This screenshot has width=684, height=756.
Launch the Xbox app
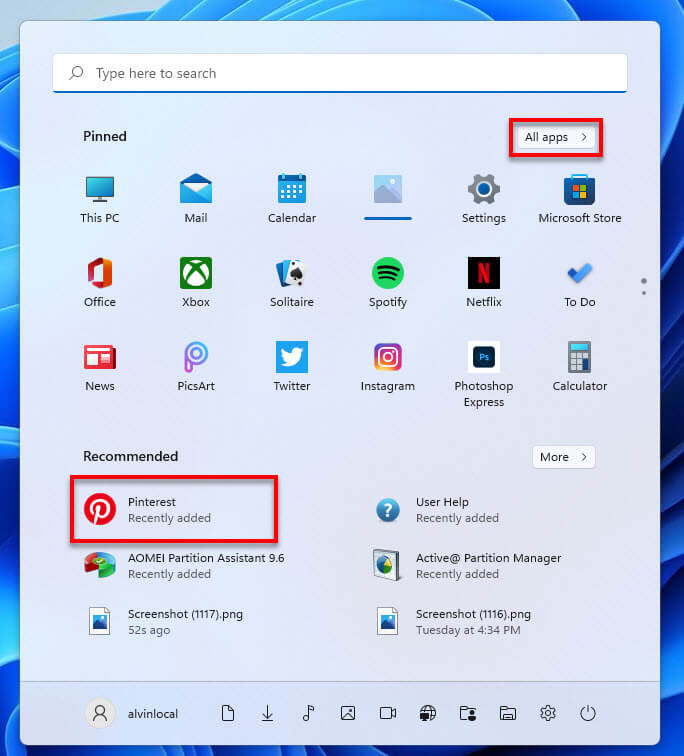pyautogui.click(x=196, y=283)
